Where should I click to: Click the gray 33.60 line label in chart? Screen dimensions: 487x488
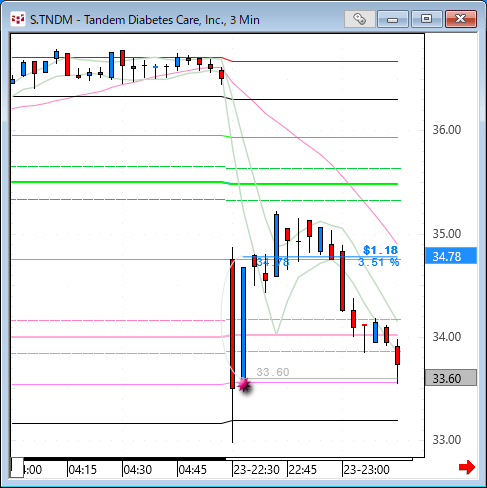pos(273,372)
